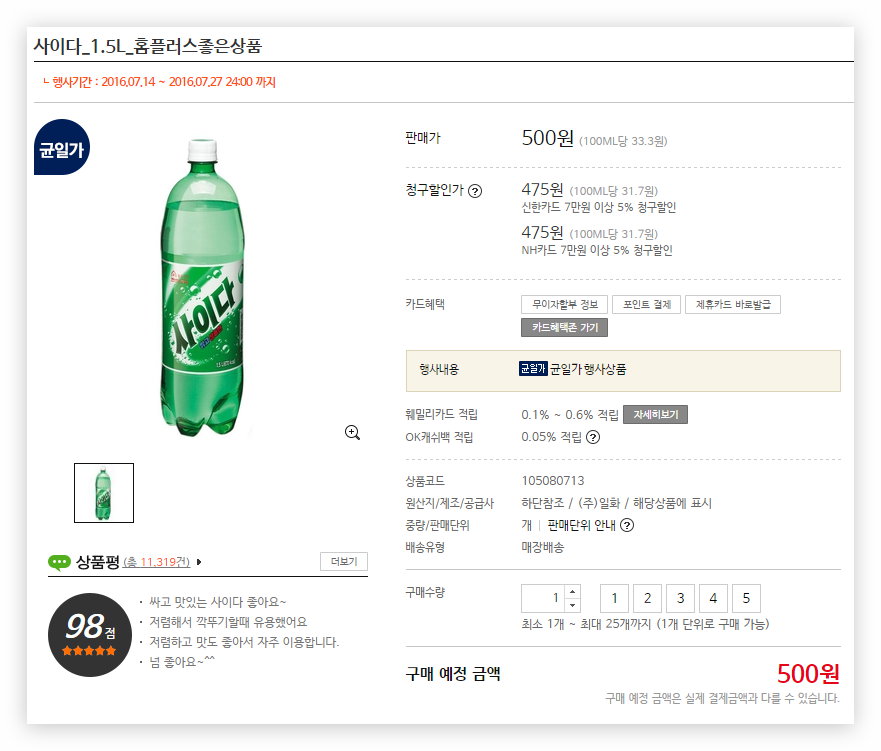
Task: Click the help icon beside 판매단위 안내
Action: (627, 525)
